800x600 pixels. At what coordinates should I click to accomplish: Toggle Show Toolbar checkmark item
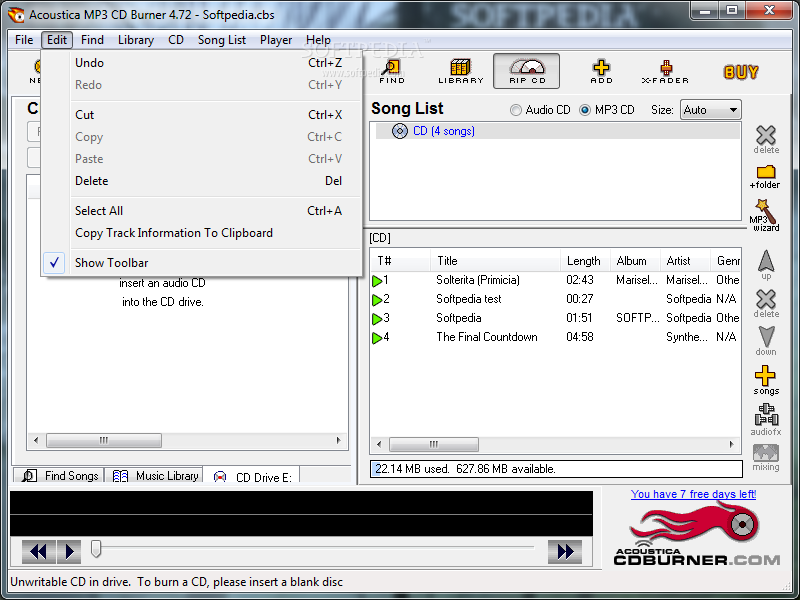click(202, 263)
